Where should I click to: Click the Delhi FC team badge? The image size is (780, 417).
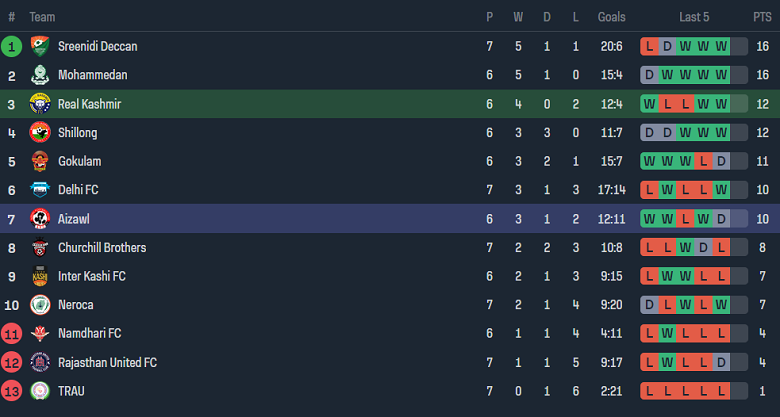tap(40, 190)
